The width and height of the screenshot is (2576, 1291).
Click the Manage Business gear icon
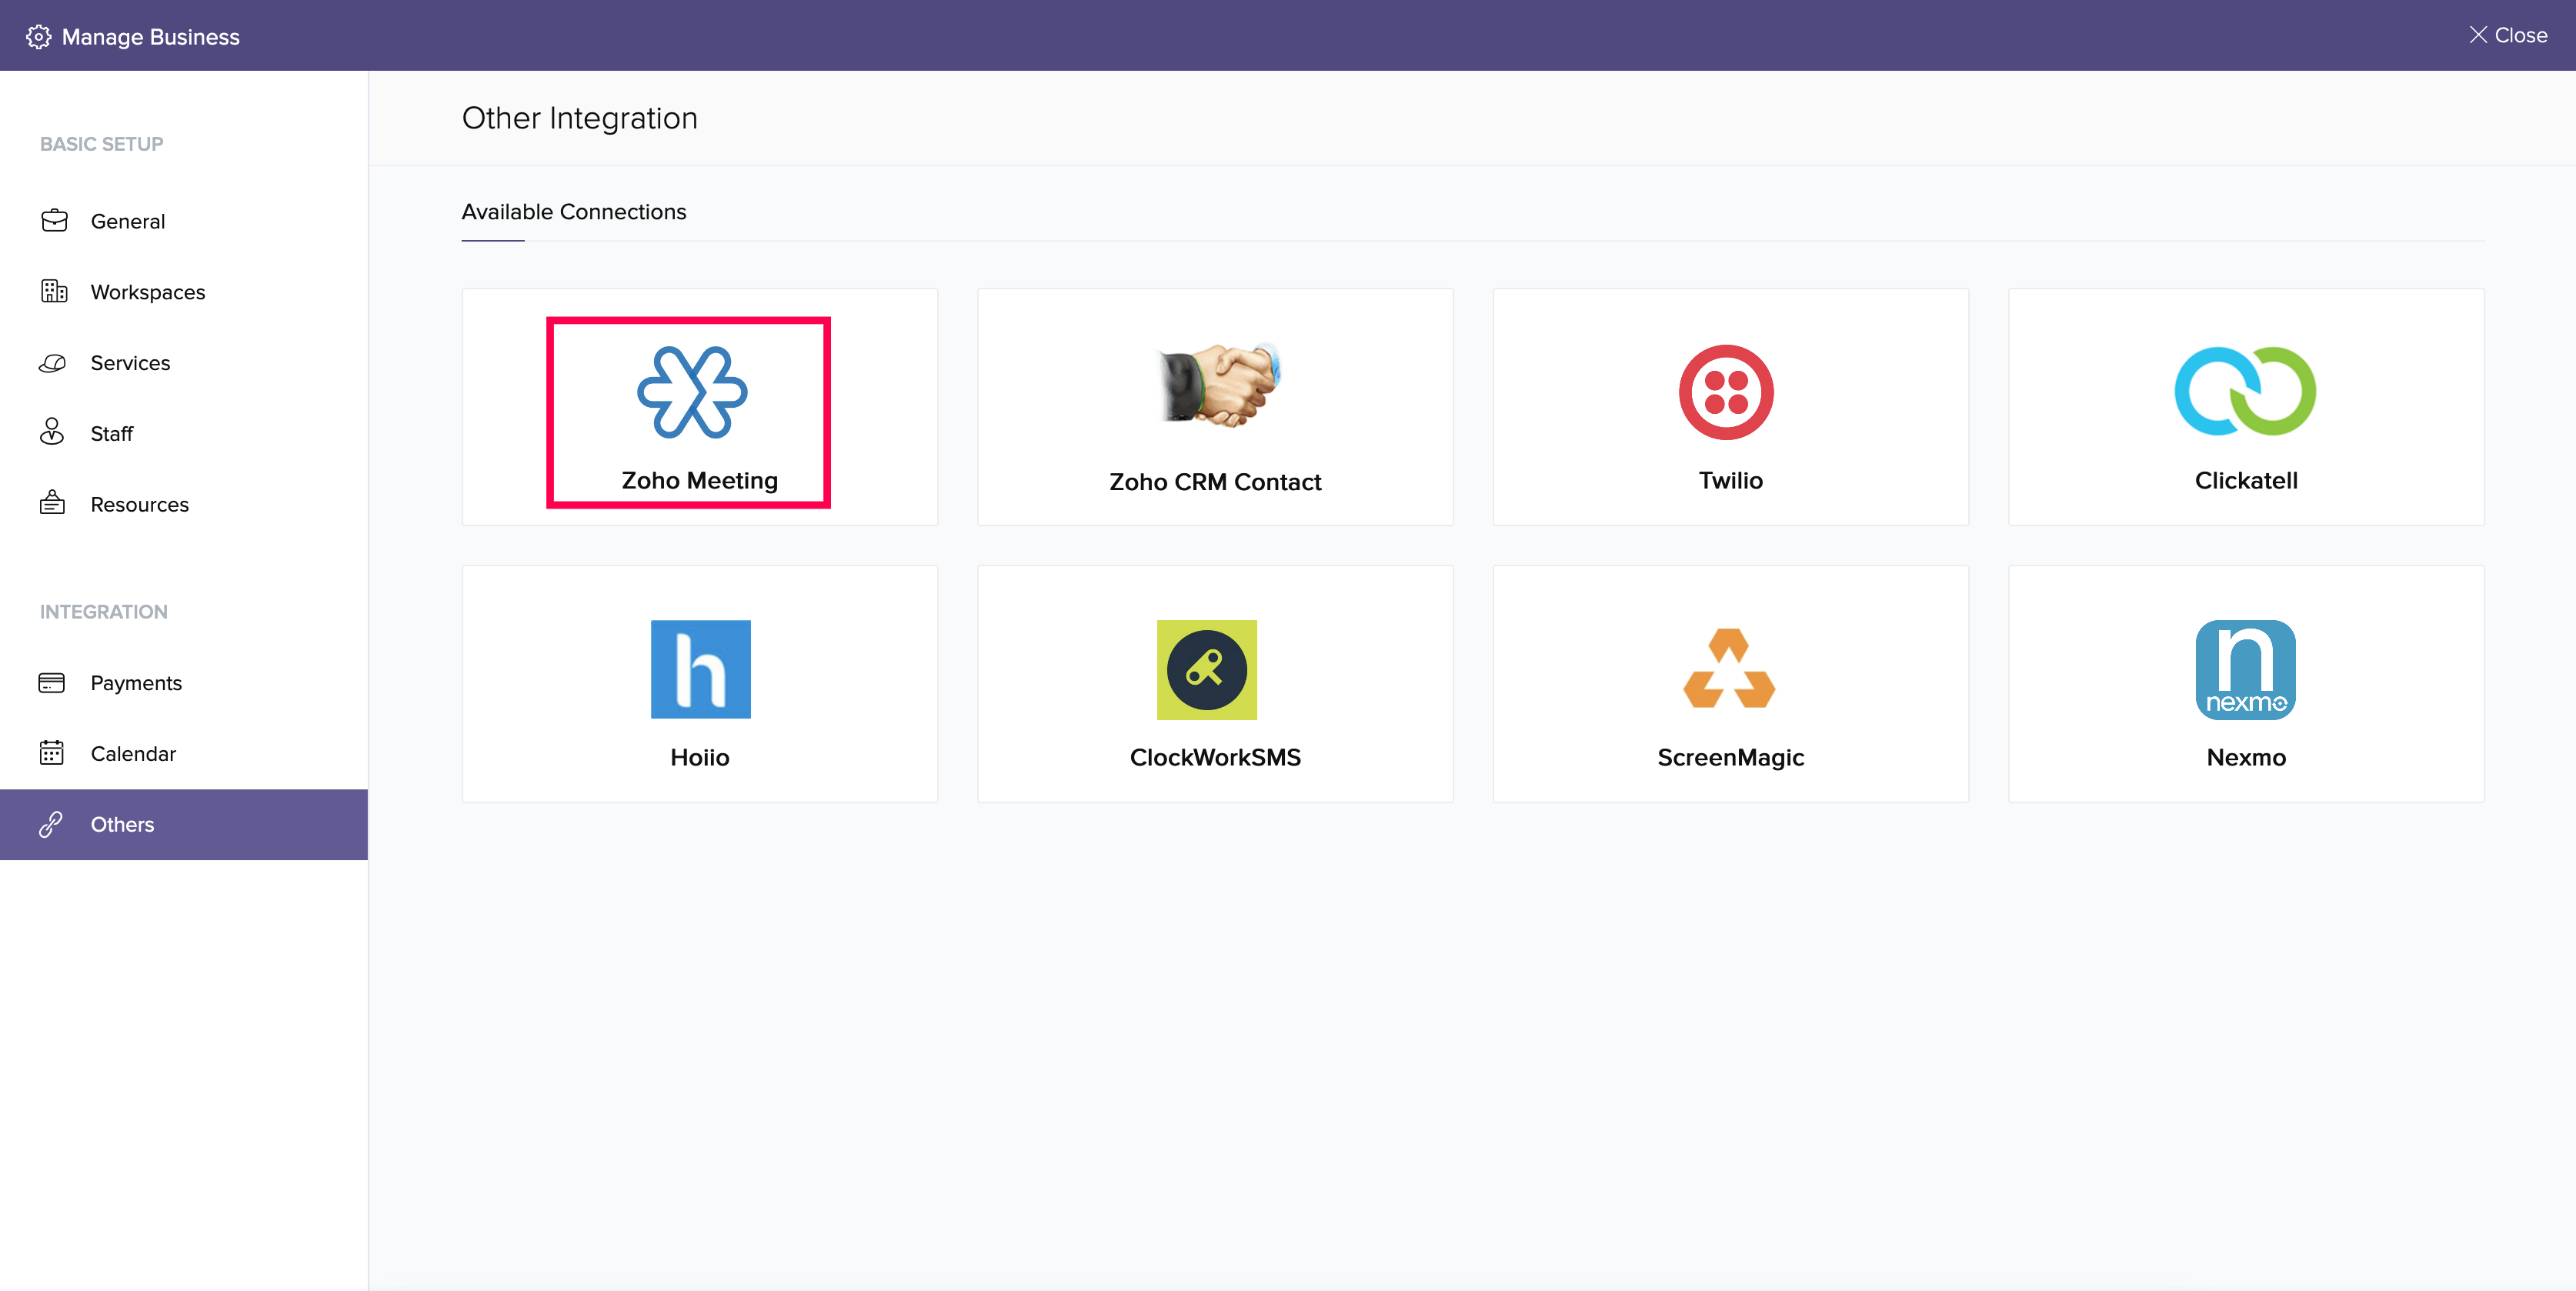[x=38, y=37]
